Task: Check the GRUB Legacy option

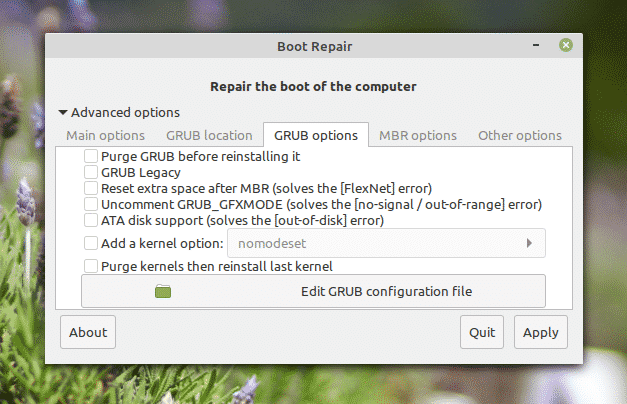Action: point(91,173)
